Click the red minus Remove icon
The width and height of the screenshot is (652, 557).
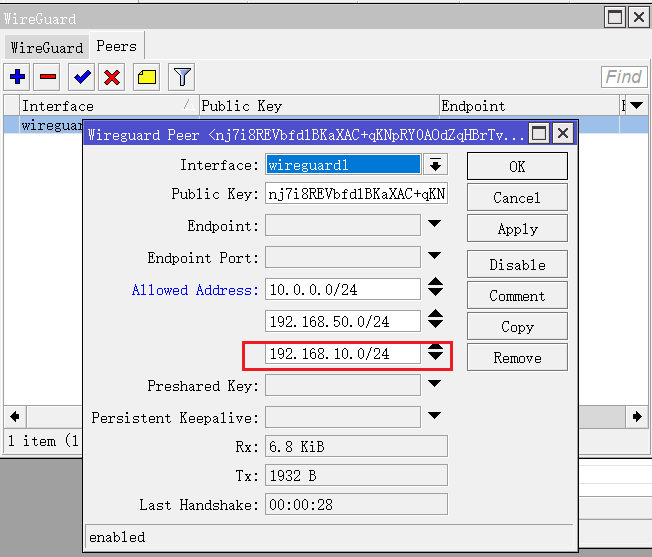coord(48,77)
